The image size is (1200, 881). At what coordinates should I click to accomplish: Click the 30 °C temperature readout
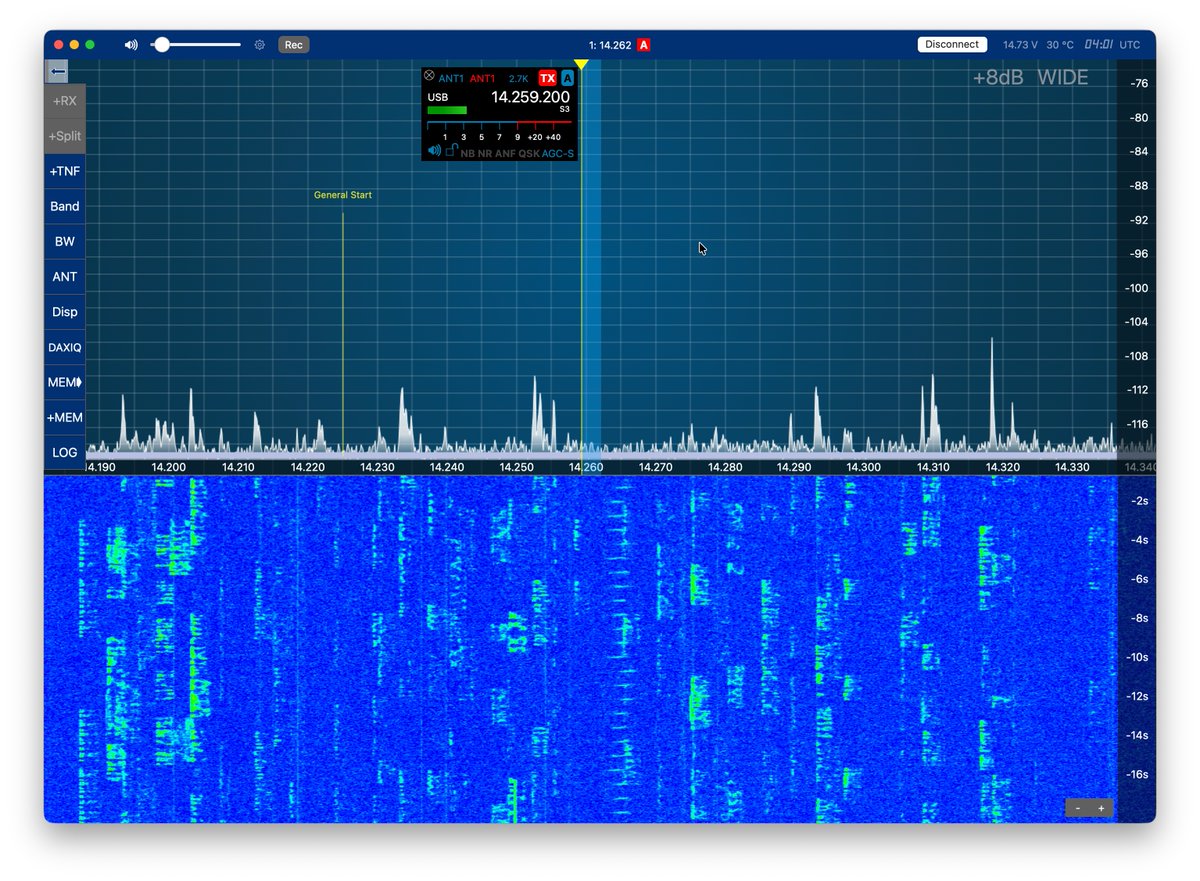click(x=1060, y=45)
